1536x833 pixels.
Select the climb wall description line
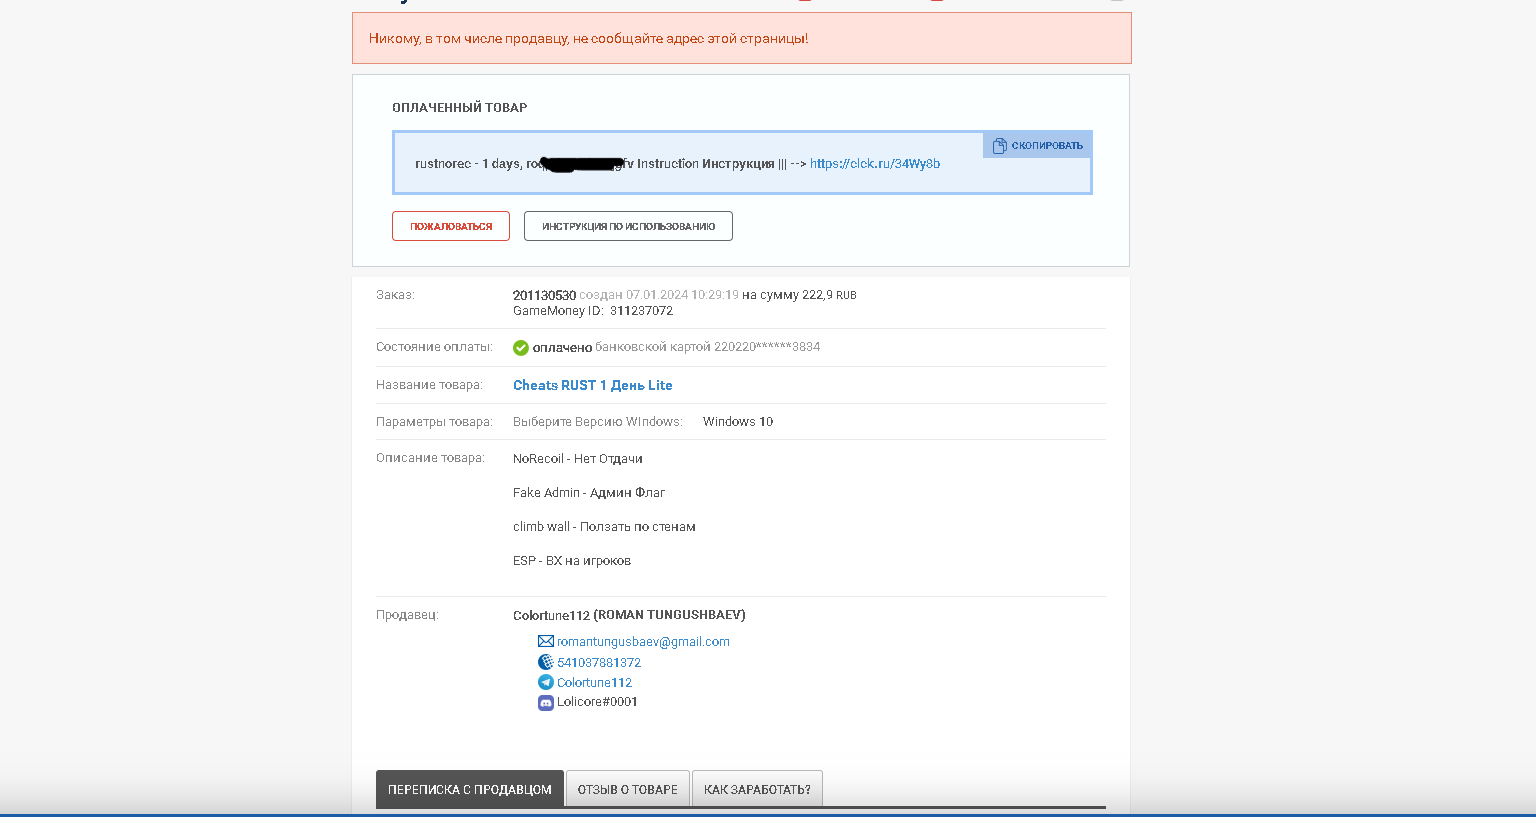(604, 527)
